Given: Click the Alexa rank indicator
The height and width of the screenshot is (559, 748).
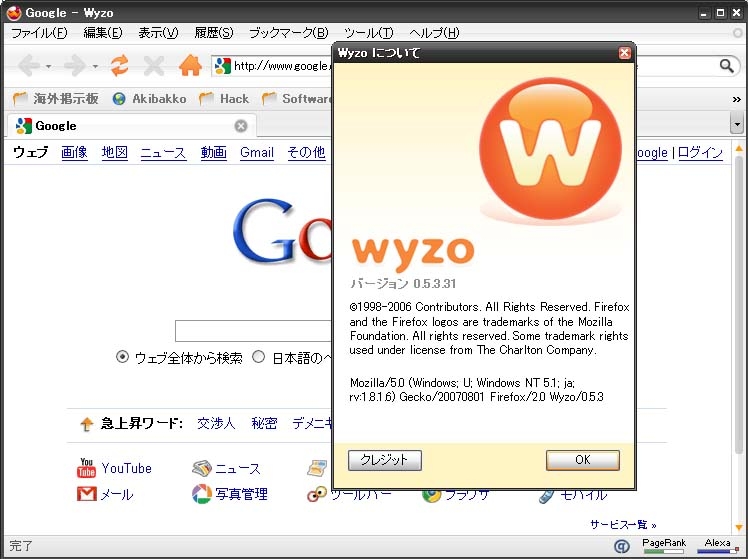Looking at the screenshot, I should 717,546.
